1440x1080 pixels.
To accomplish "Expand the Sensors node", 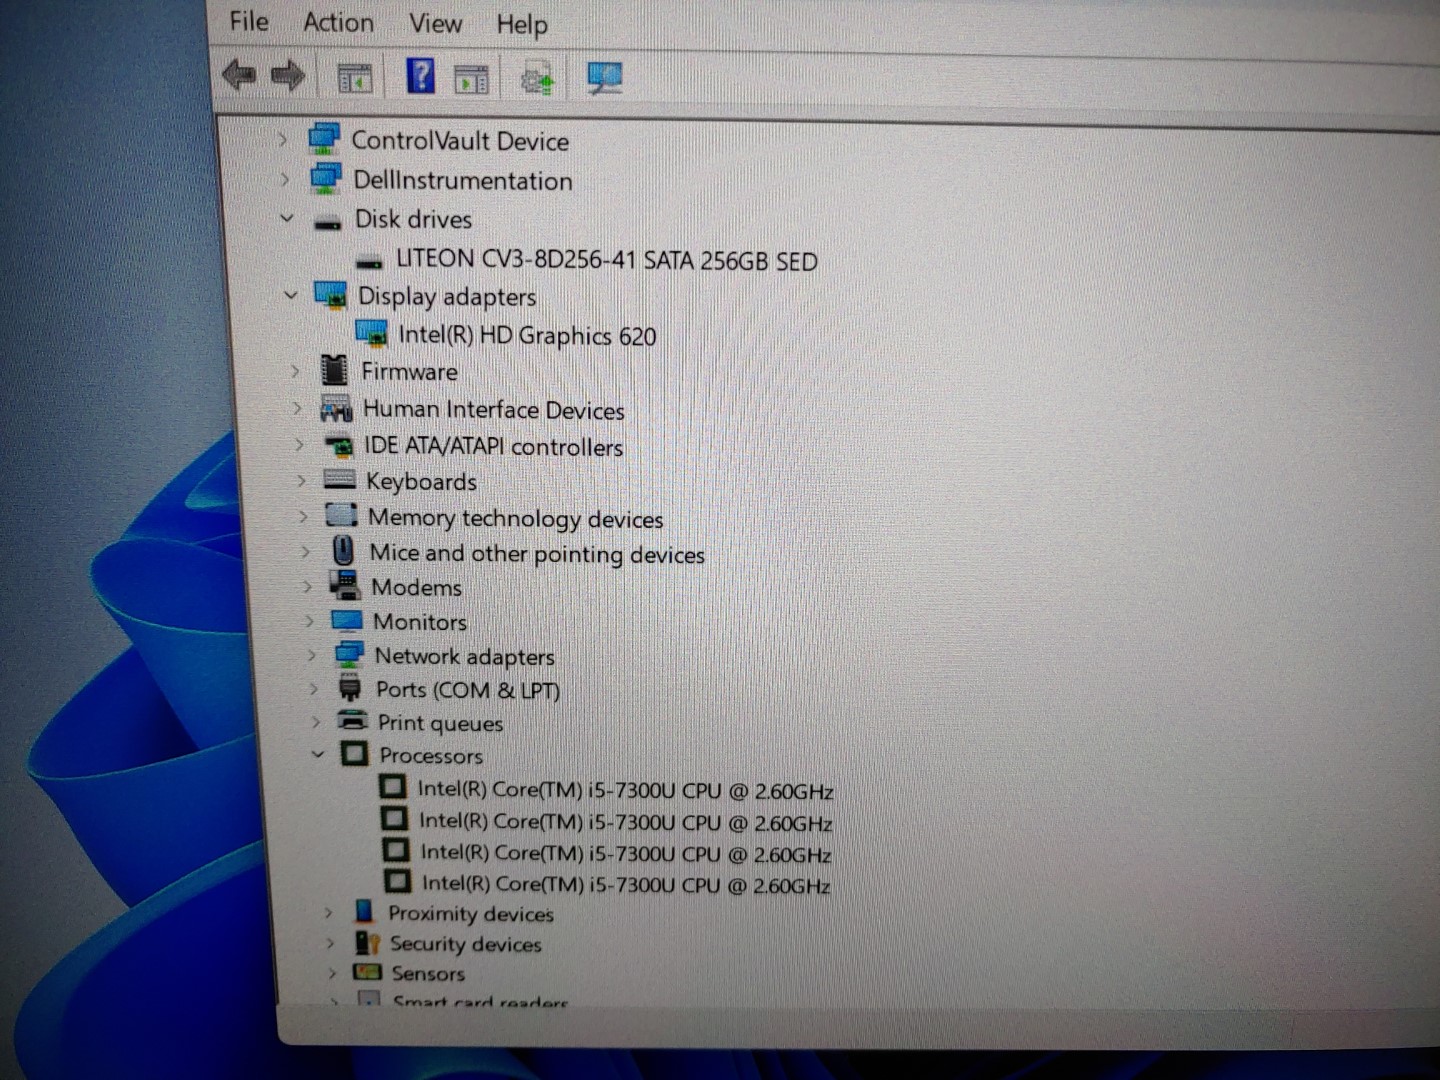I will pyautogui.click(x=332, y=972).
